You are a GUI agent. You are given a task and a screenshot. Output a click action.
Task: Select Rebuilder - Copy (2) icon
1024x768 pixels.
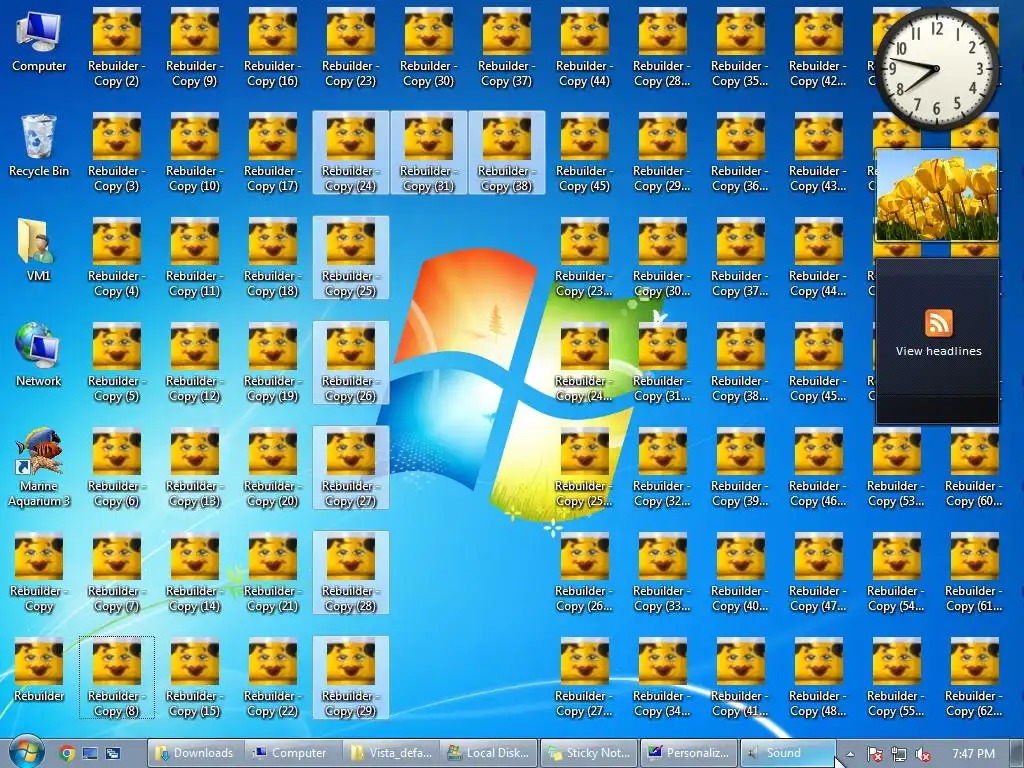click(x=116, y=48)
